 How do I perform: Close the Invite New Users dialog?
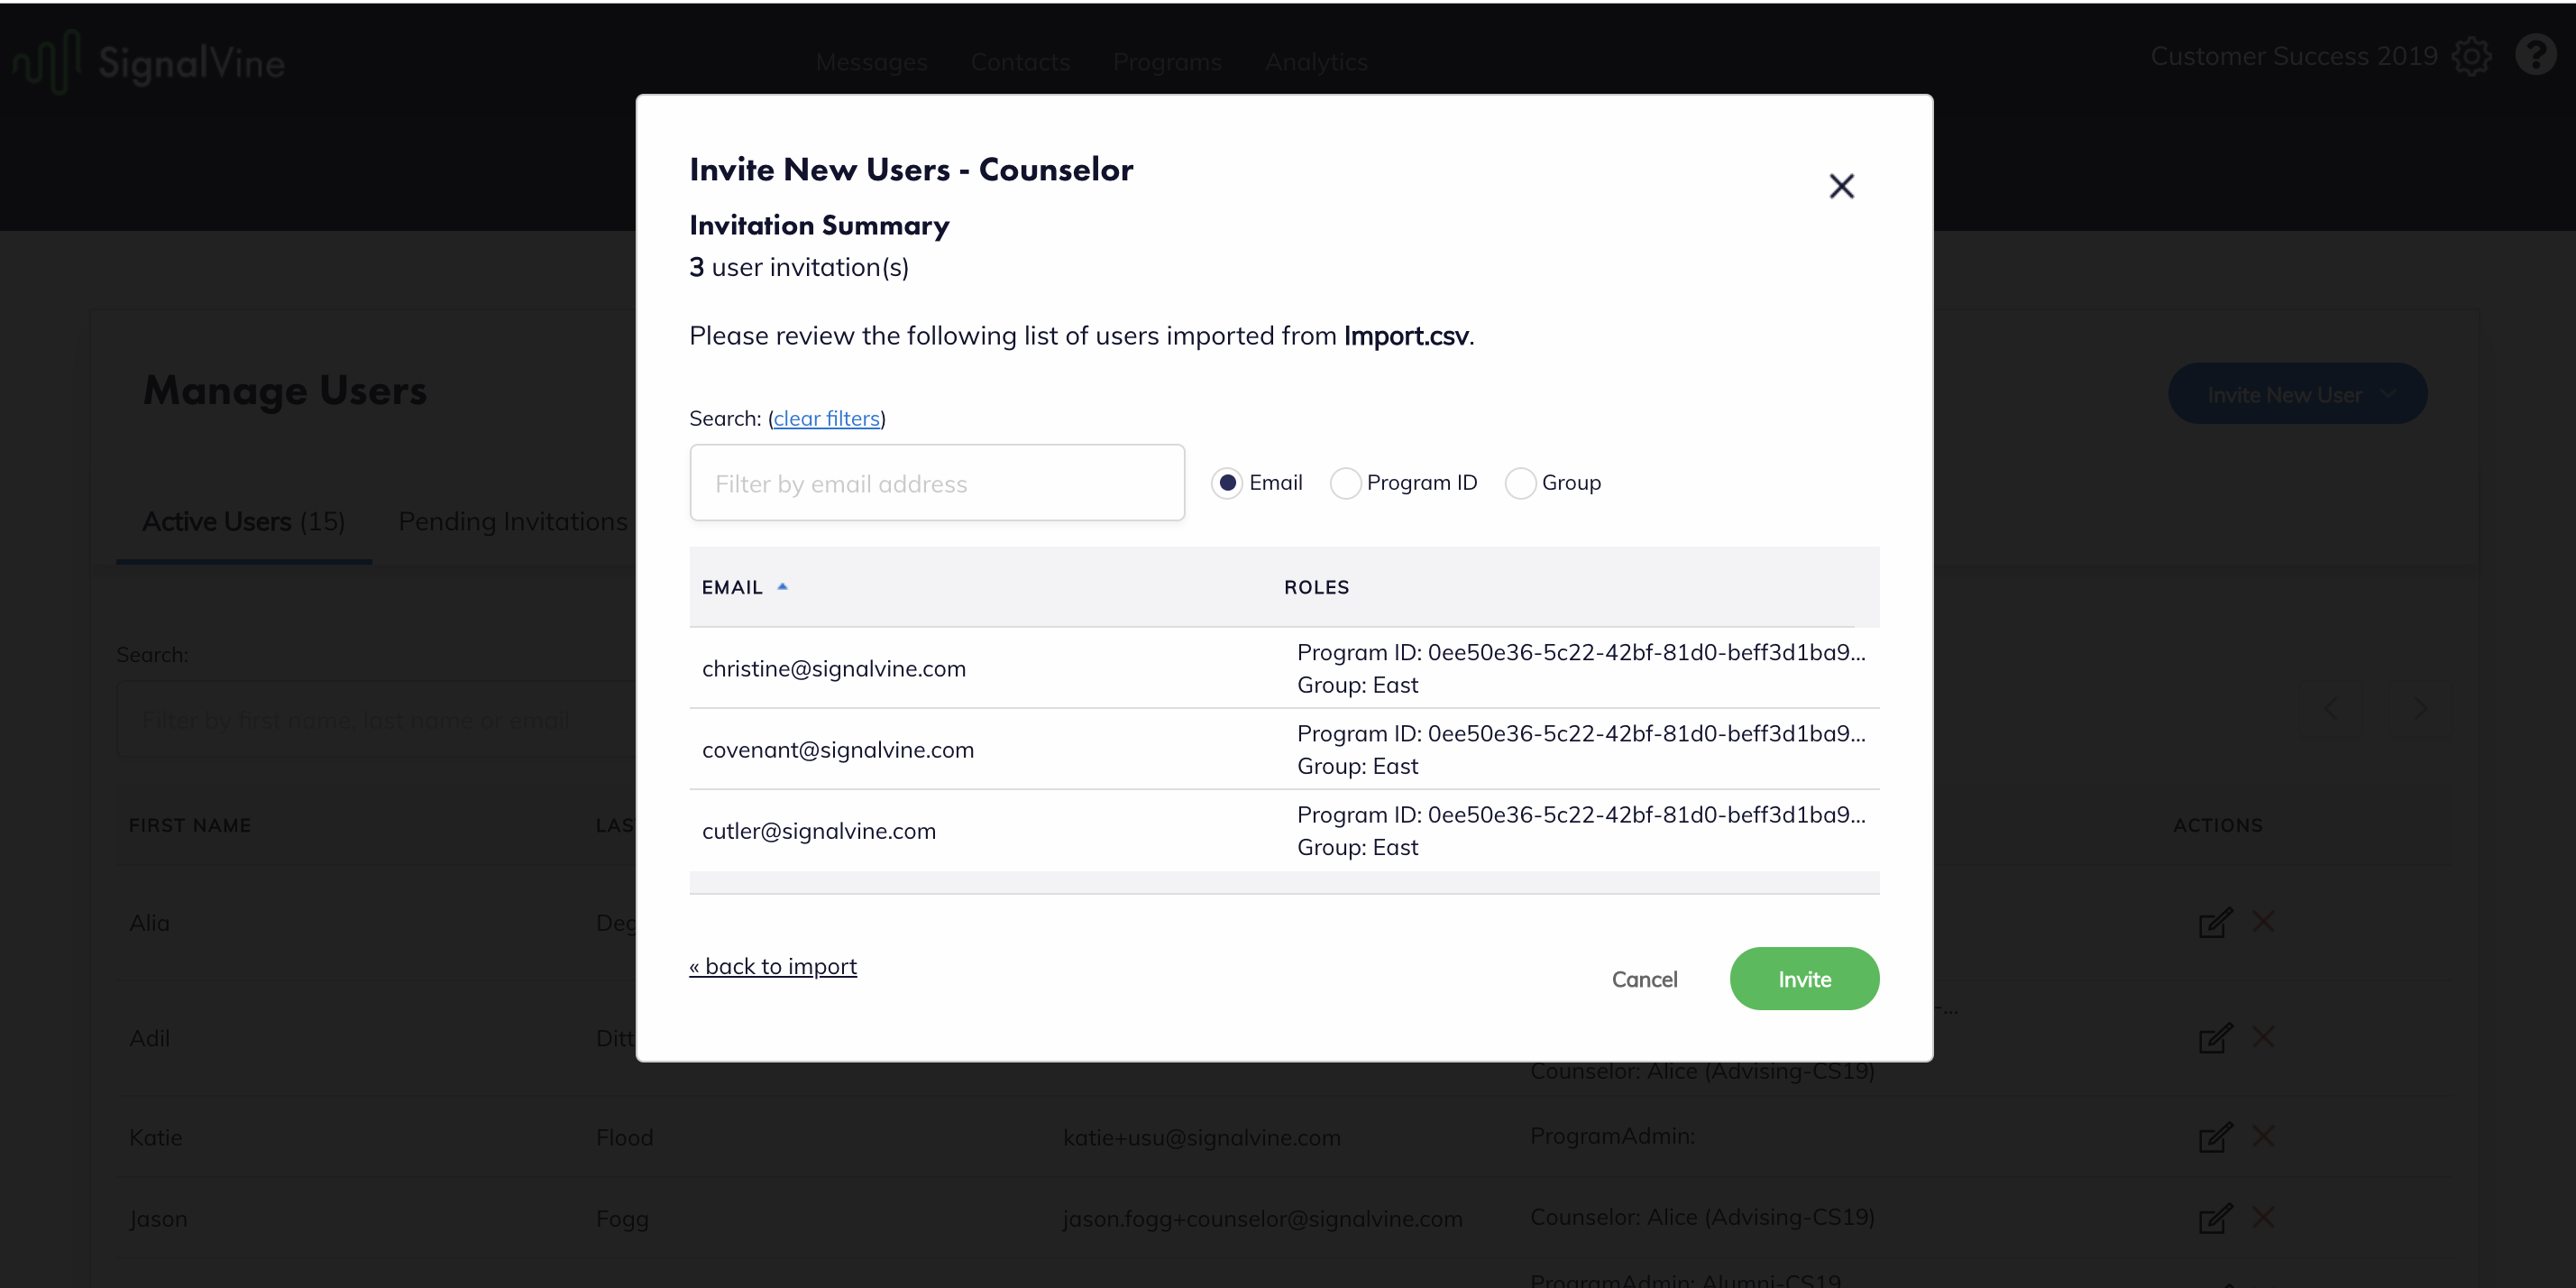click(x=1841, y=186)
